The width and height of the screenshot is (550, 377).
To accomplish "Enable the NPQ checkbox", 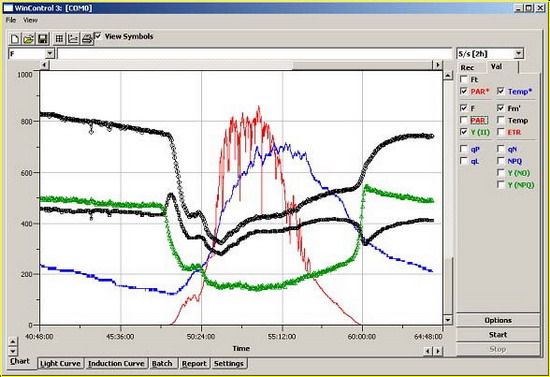I will pos(501,161).
